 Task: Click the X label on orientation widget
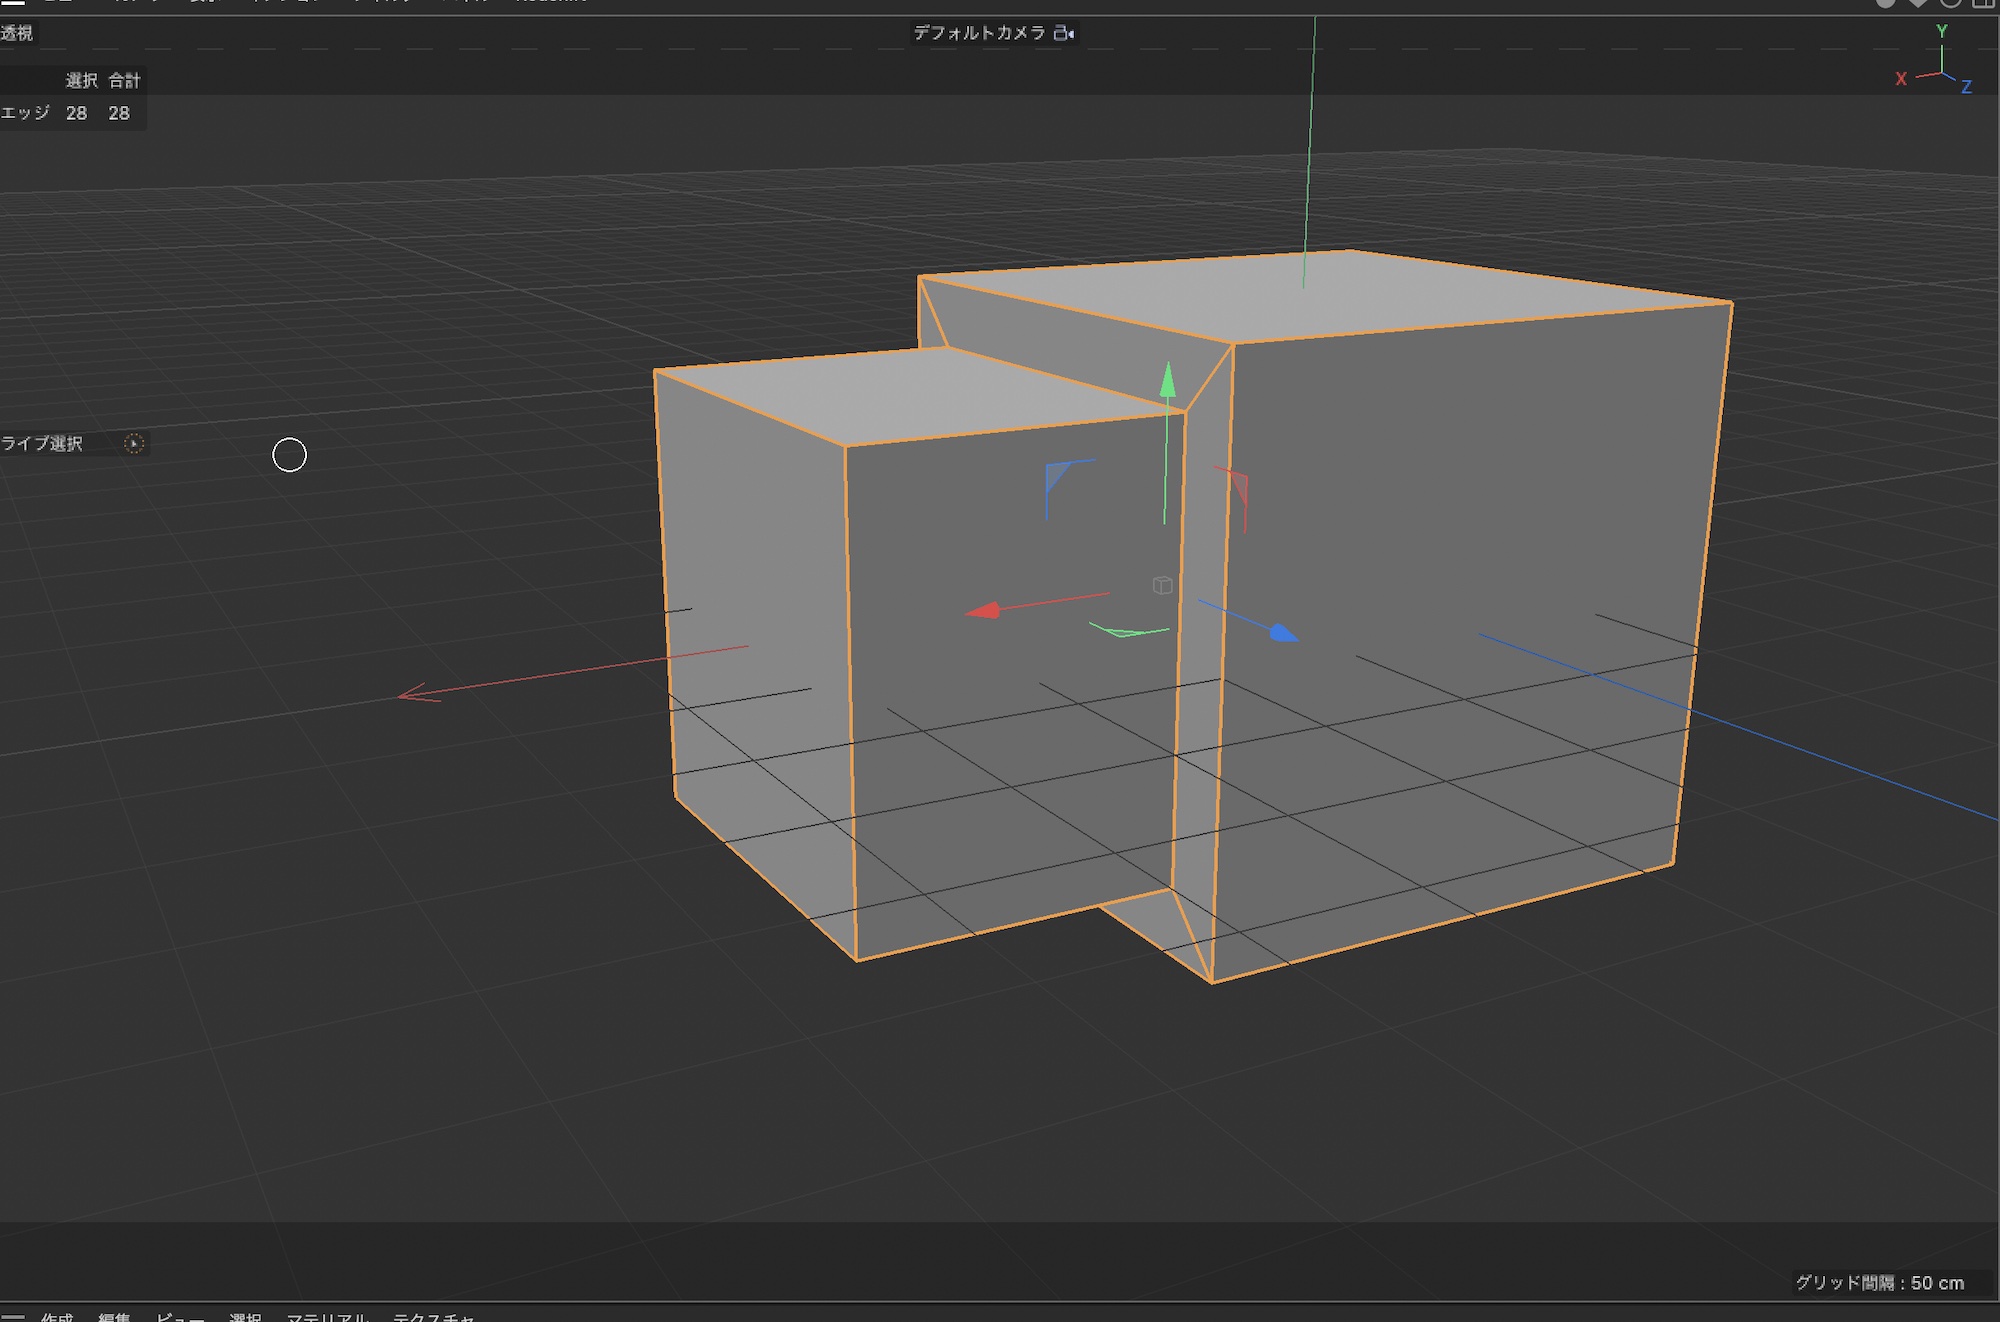click(x=1901, y=79)
